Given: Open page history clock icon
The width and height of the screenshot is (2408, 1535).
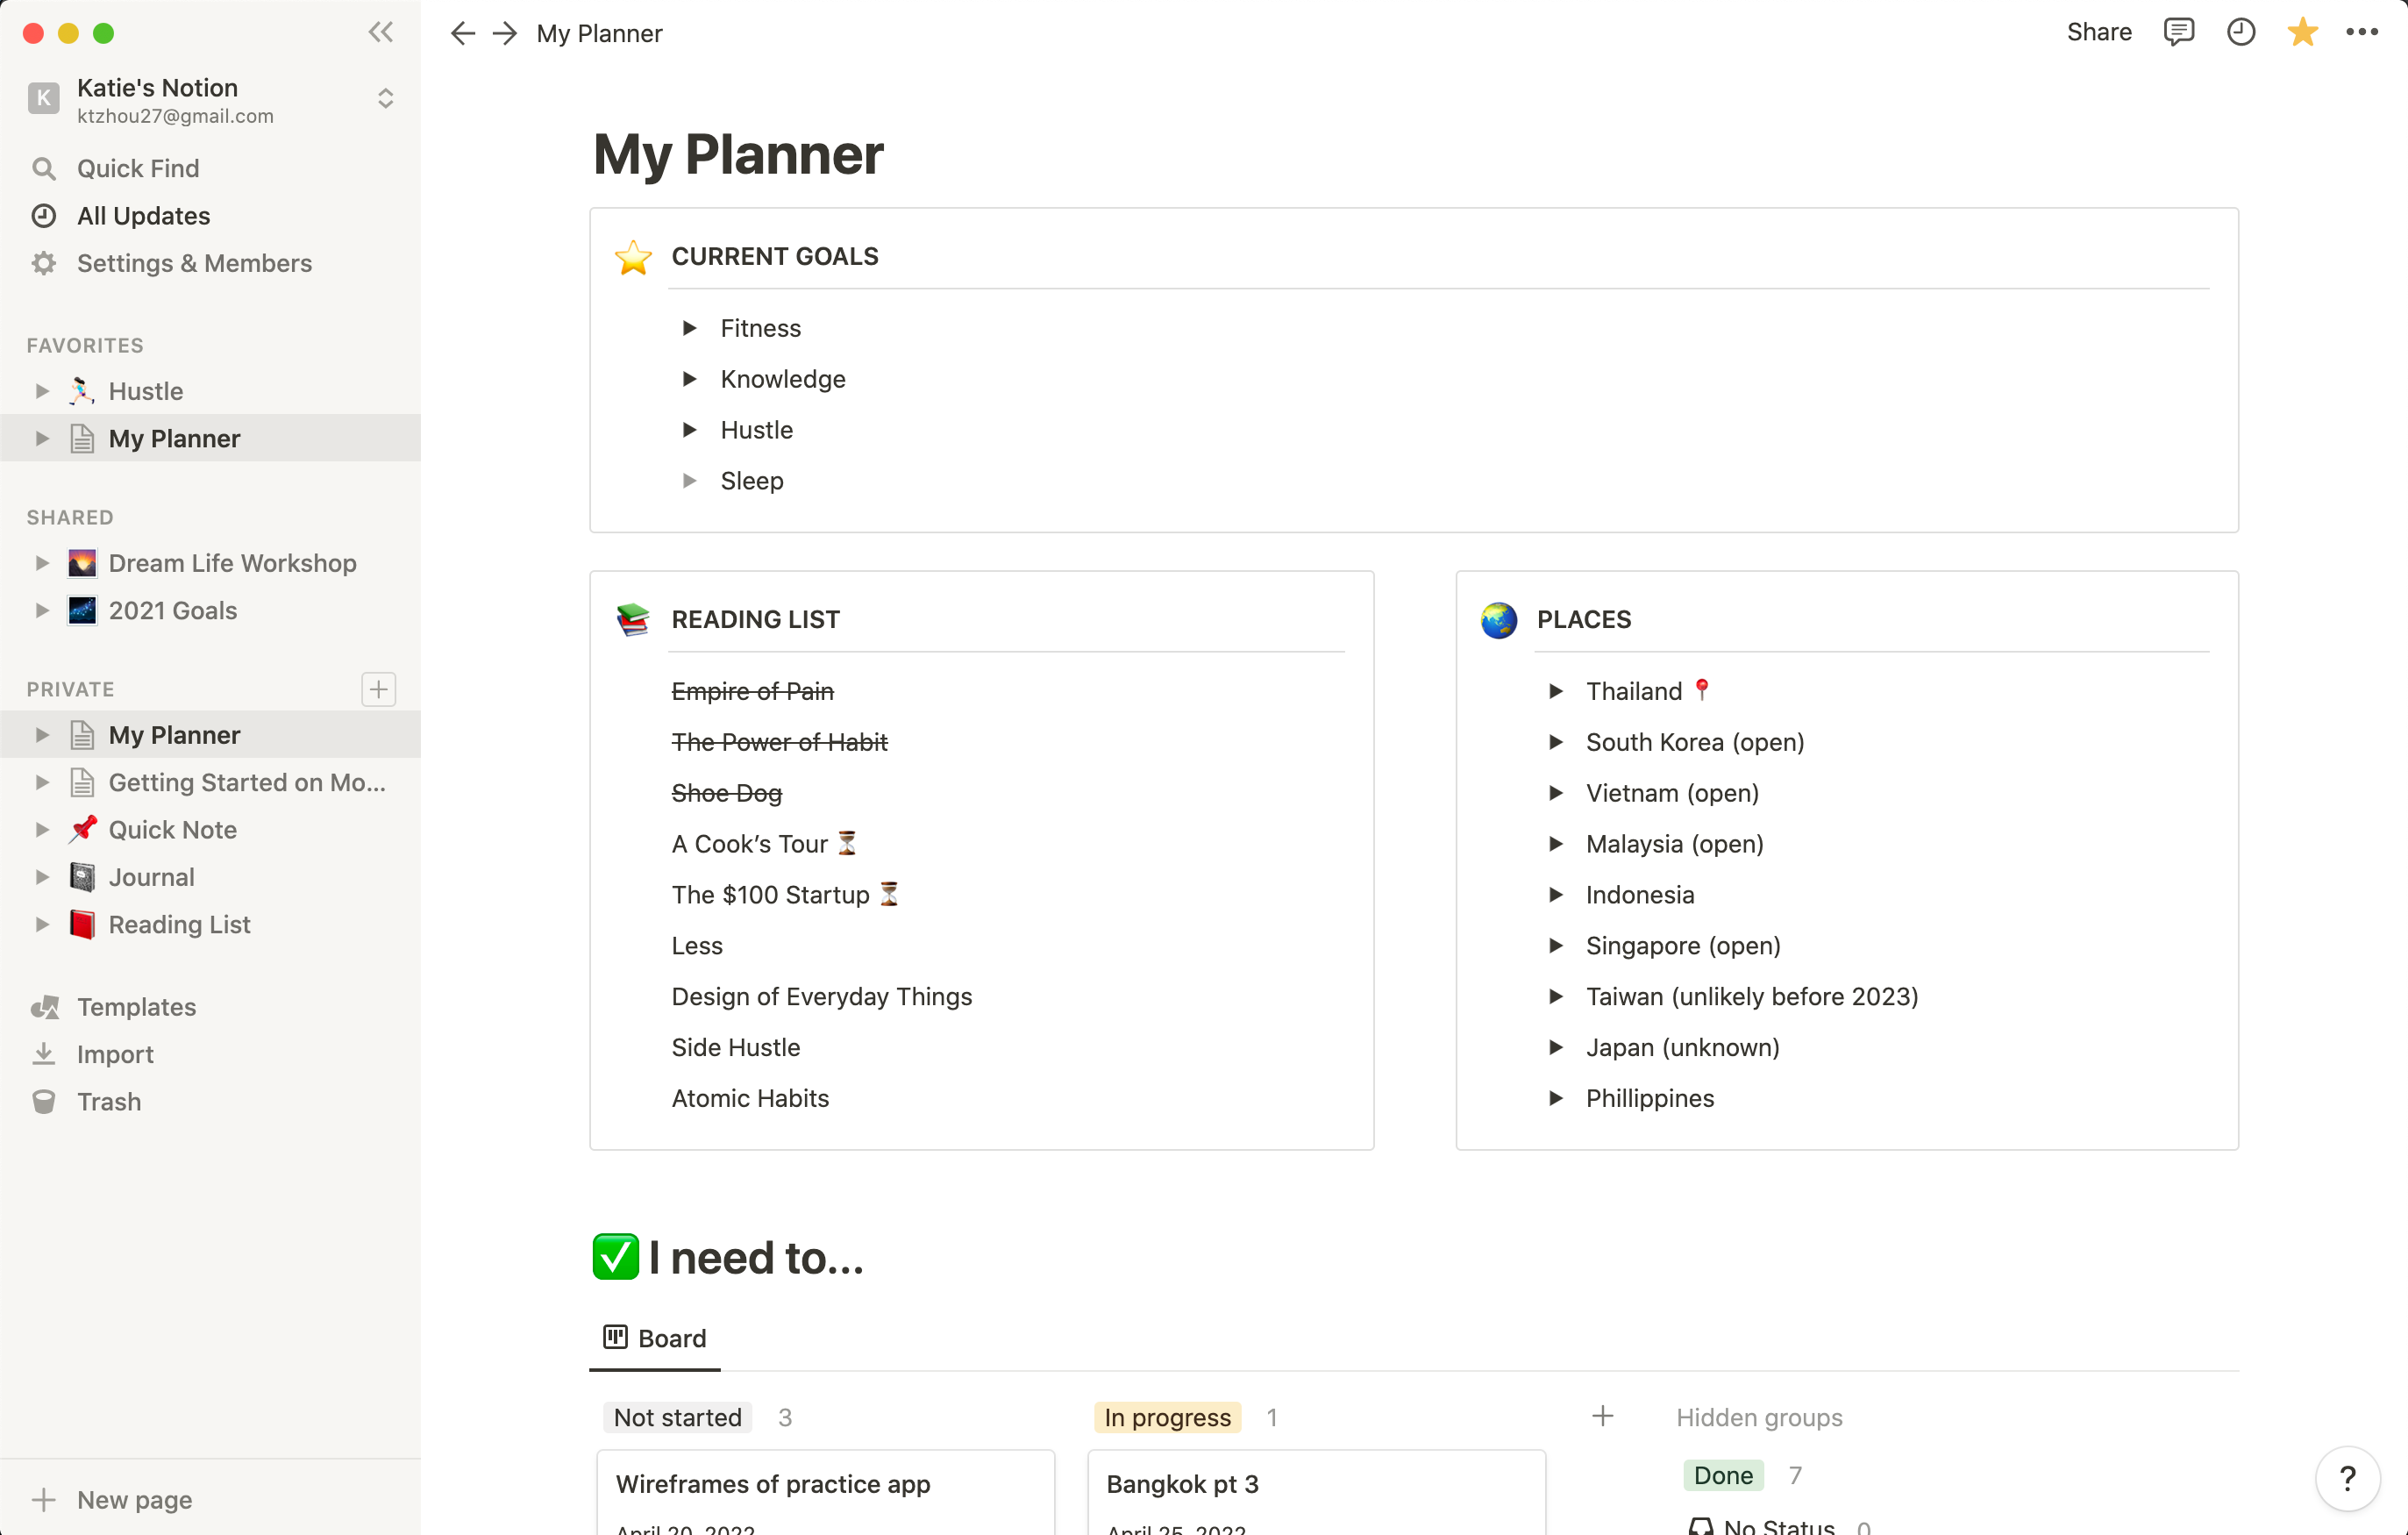Looking at the screenshot, I should coord(2240,33).
